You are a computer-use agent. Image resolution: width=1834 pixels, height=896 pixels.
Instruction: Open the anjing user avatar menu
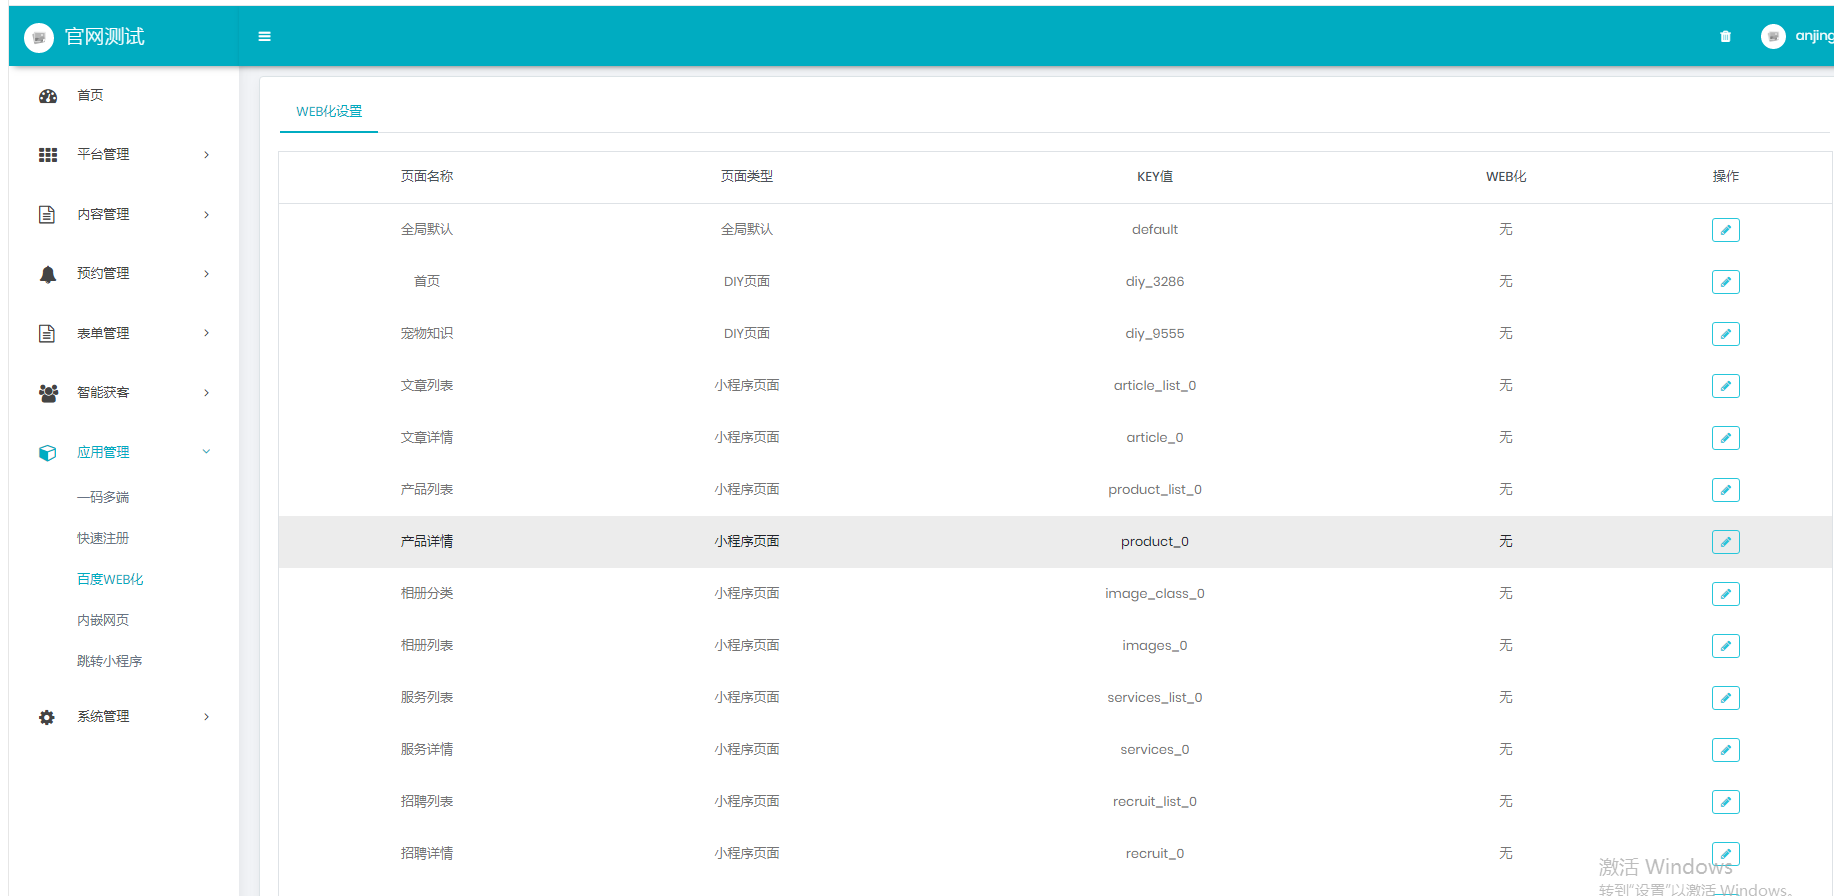[1773, 36]
